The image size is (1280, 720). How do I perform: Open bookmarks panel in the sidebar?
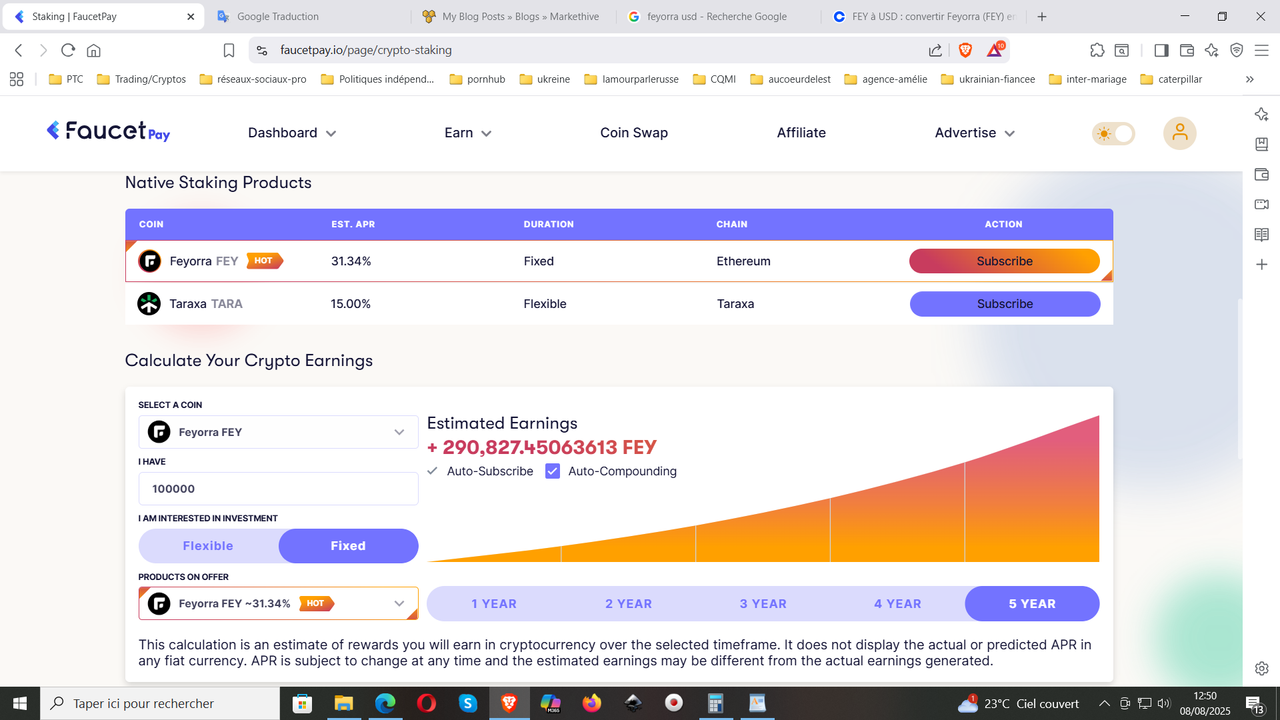(1262, 144)
